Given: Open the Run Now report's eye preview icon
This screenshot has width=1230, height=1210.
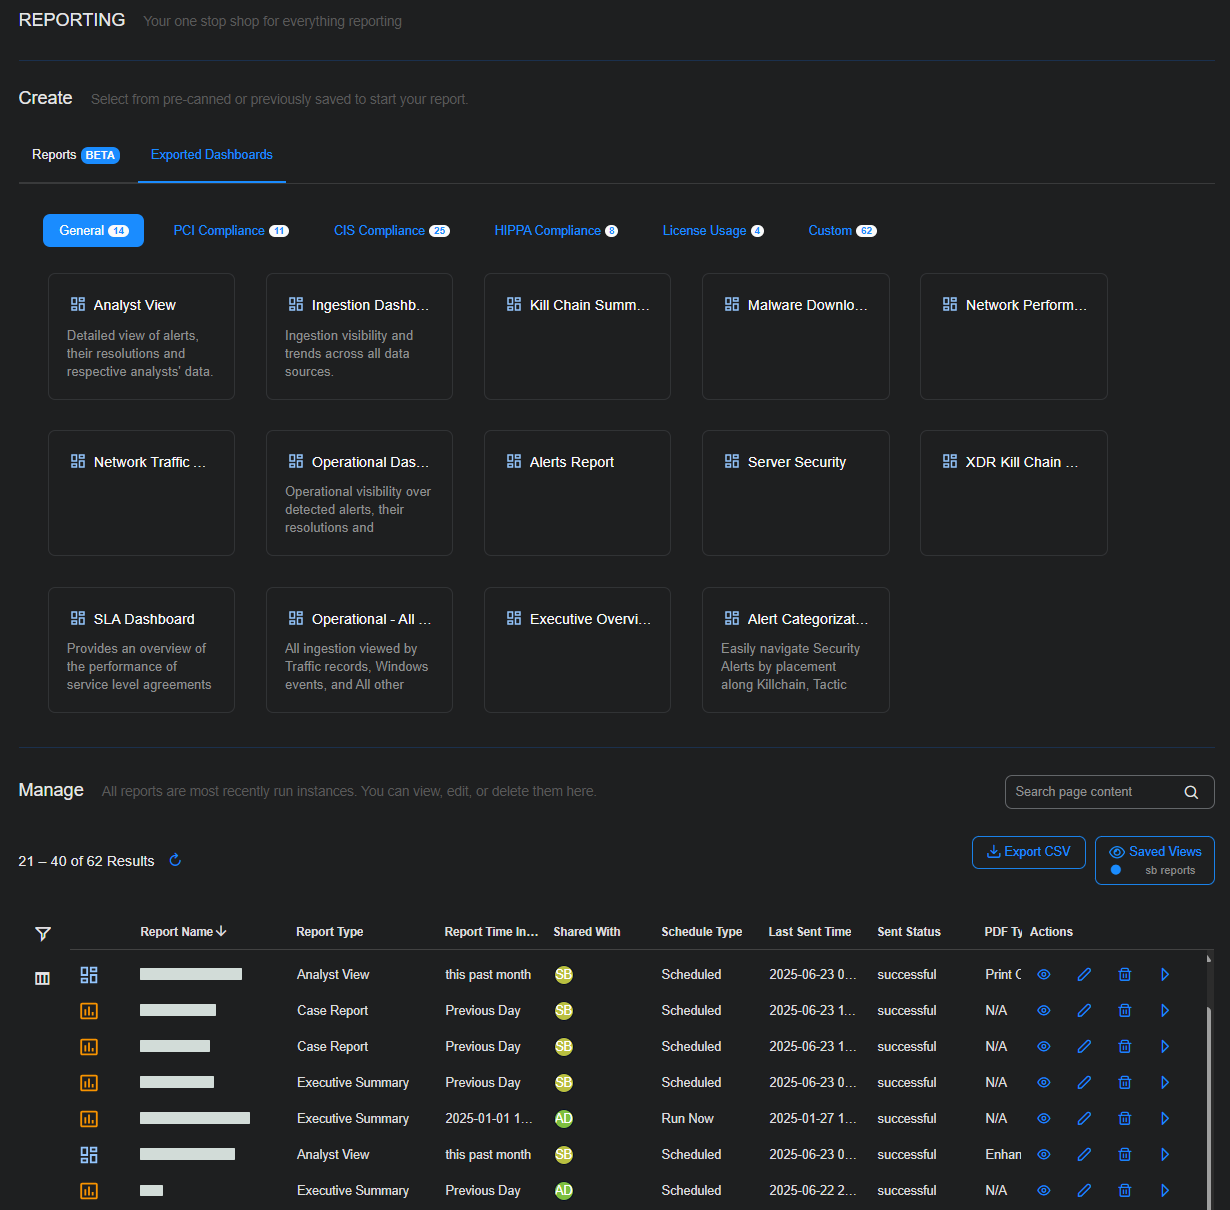Looking at the screenshot, I should [1043, 1118].
